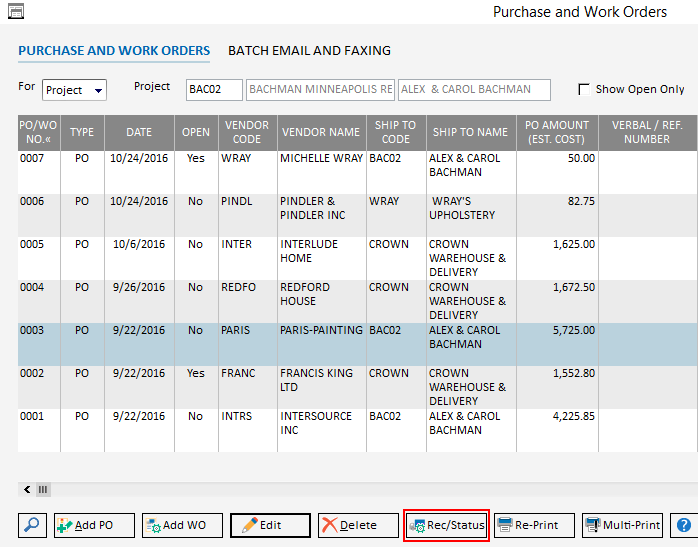Expand the For Project dropdown

(x=98, y=90)
